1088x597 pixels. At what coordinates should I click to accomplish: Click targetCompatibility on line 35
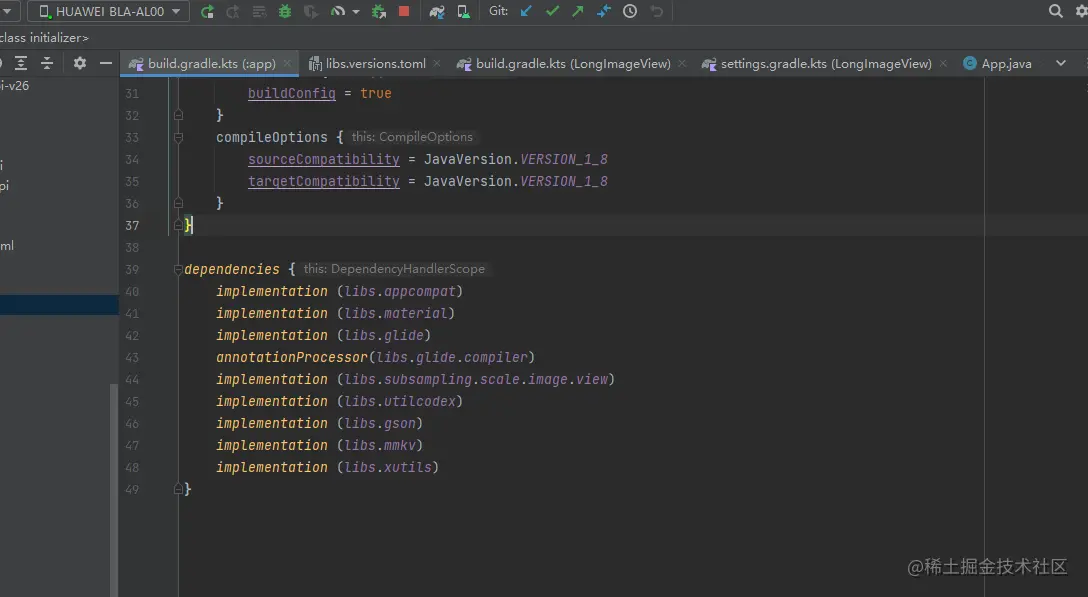[x=323, y=181]
